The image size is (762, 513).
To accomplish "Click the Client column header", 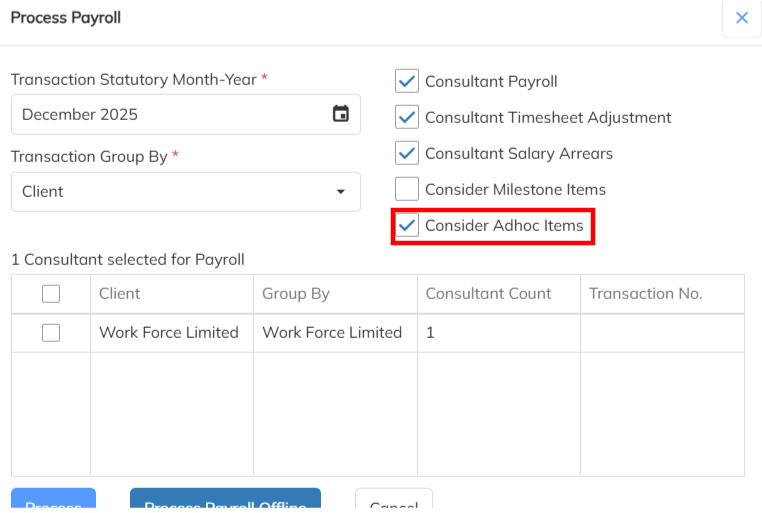I will (x=120, y=294).
